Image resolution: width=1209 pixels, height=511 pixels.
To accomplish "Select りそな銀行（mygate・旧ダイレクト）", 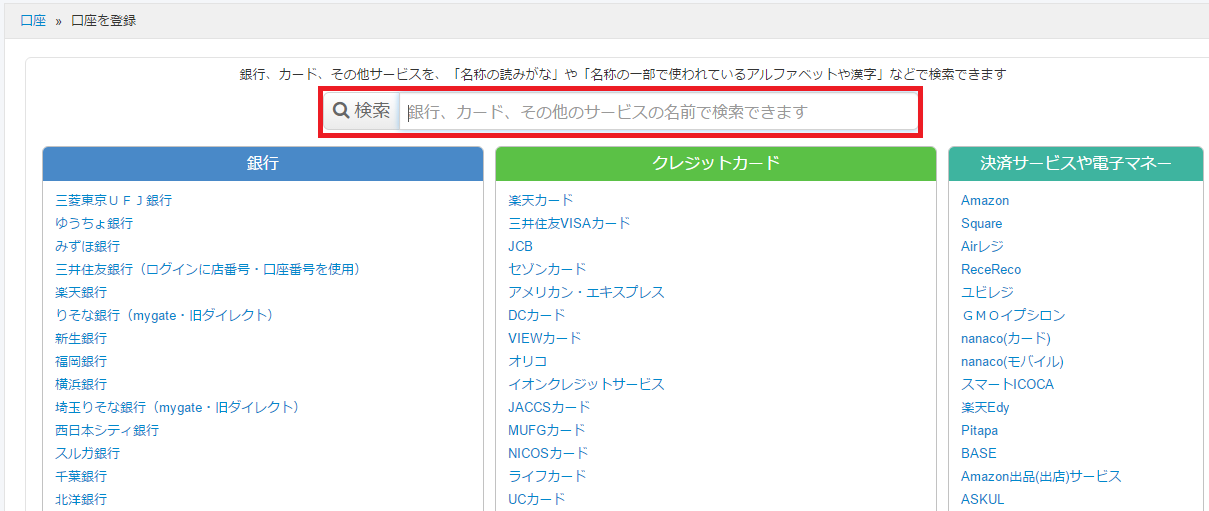I will point(165,315).
